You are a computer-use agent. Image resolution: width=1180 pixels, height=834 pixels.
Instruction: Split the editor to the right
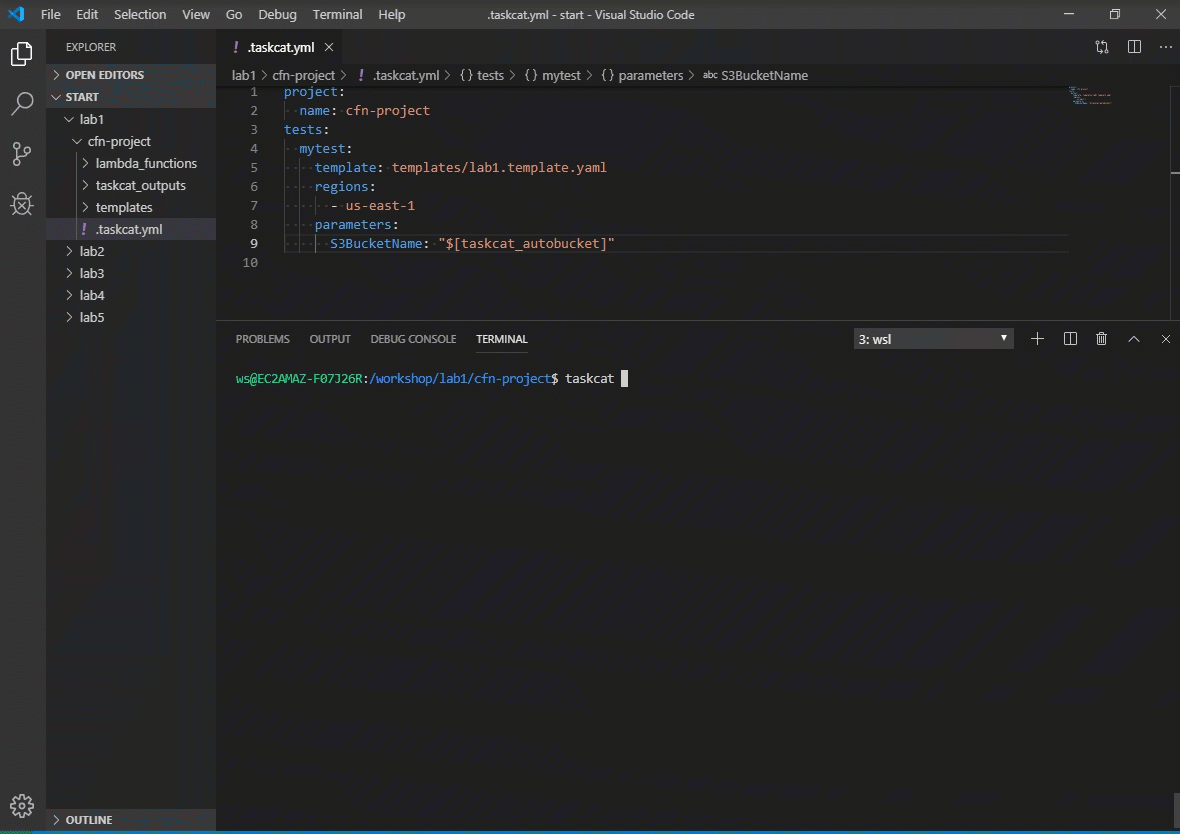tap(1134, 47)
